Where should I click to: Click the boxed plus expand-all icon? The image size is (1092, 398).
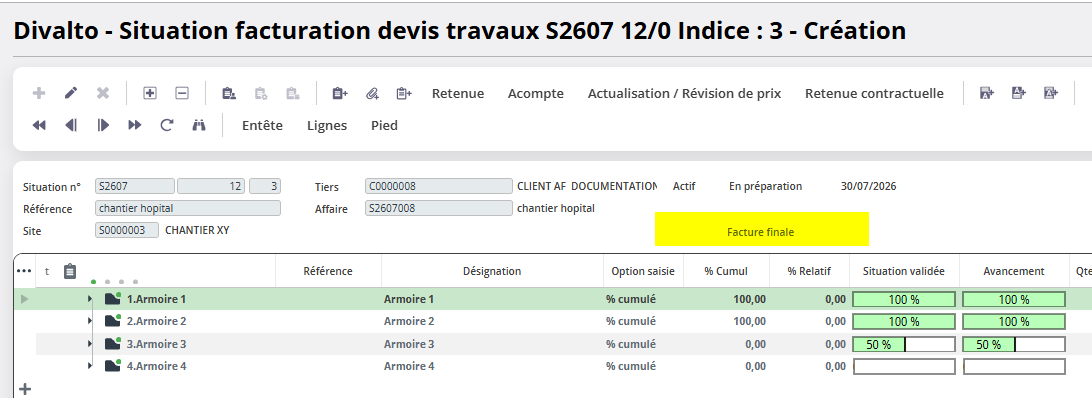click(x=150, y=93)
